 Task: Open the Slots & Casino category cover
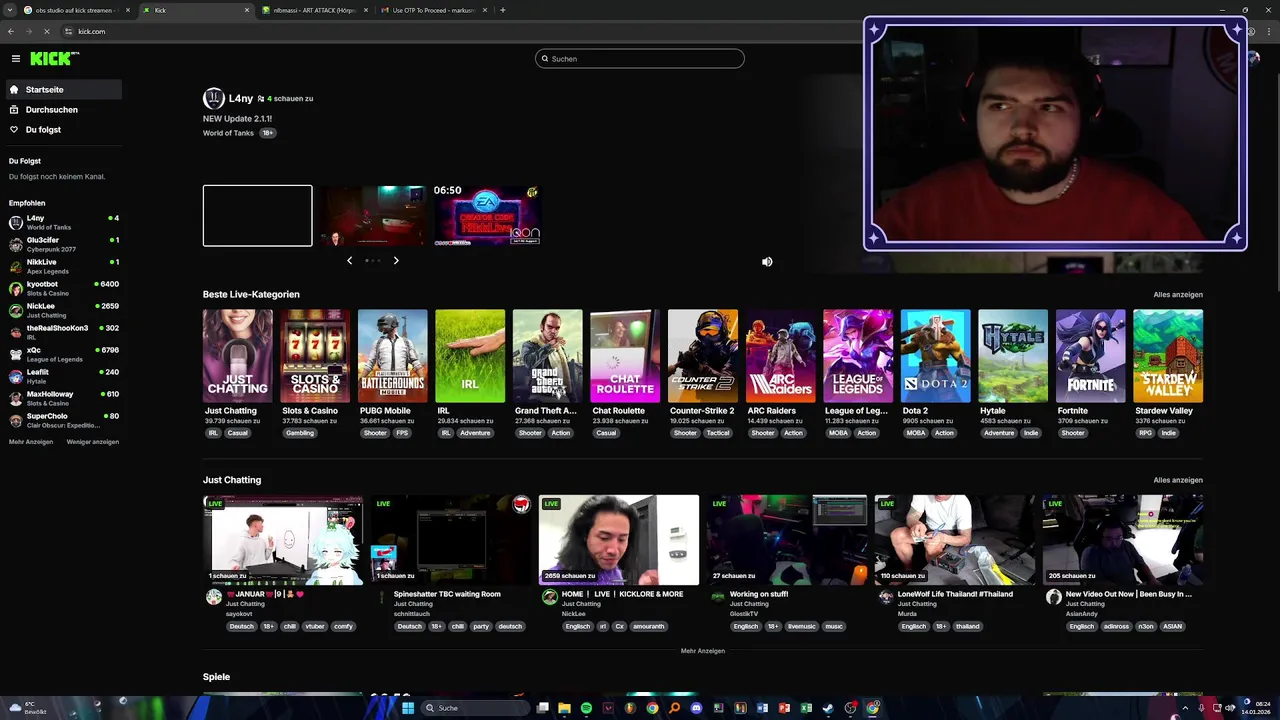tap(315, 356)
